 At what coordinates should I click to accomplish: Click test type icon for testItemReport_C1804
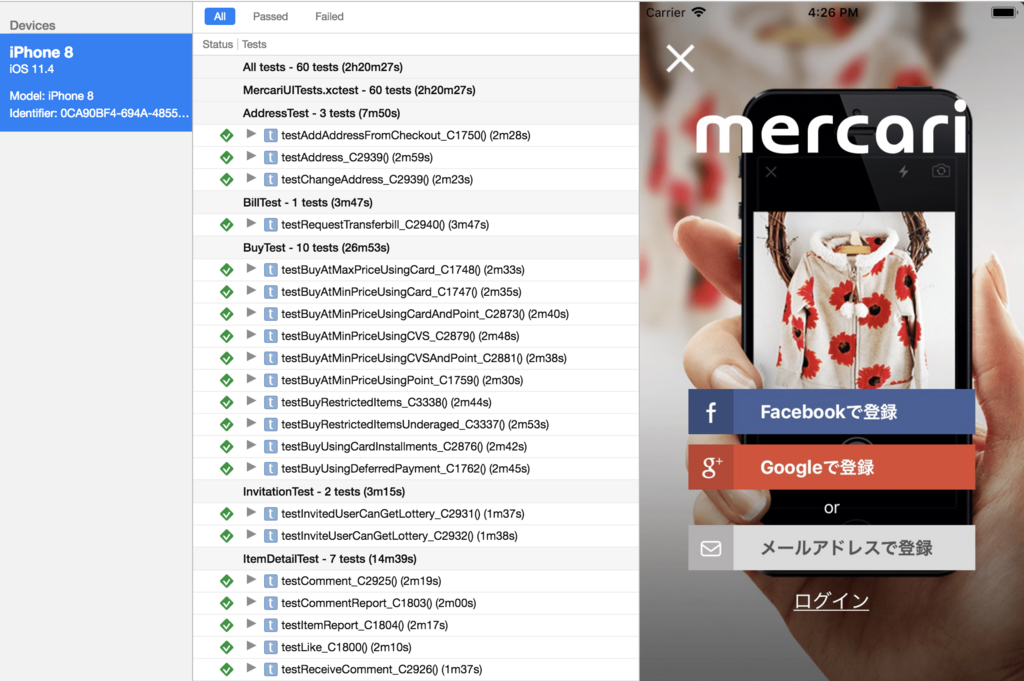(270, 625)
